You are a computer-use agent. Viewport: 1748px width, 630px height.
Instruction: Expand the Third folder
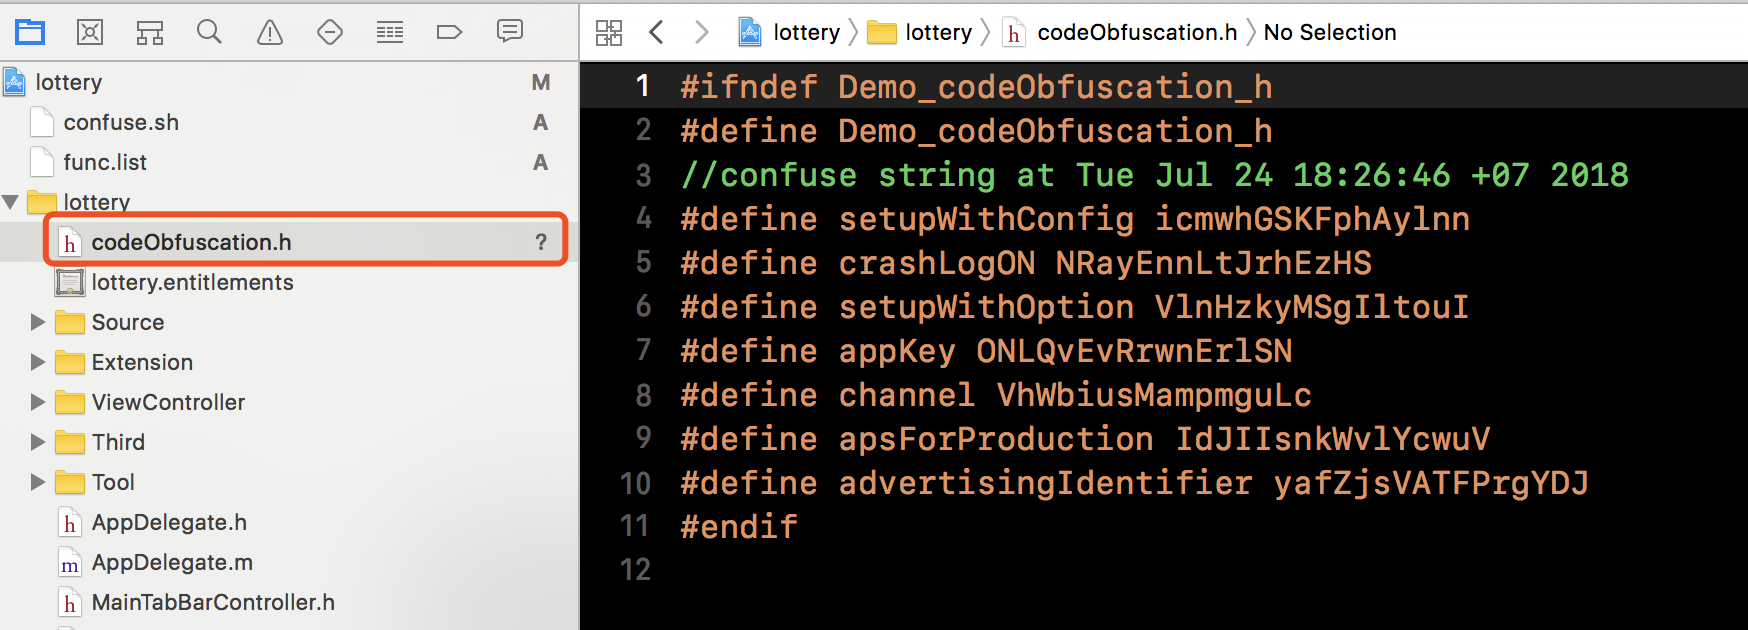coord(38,442)
